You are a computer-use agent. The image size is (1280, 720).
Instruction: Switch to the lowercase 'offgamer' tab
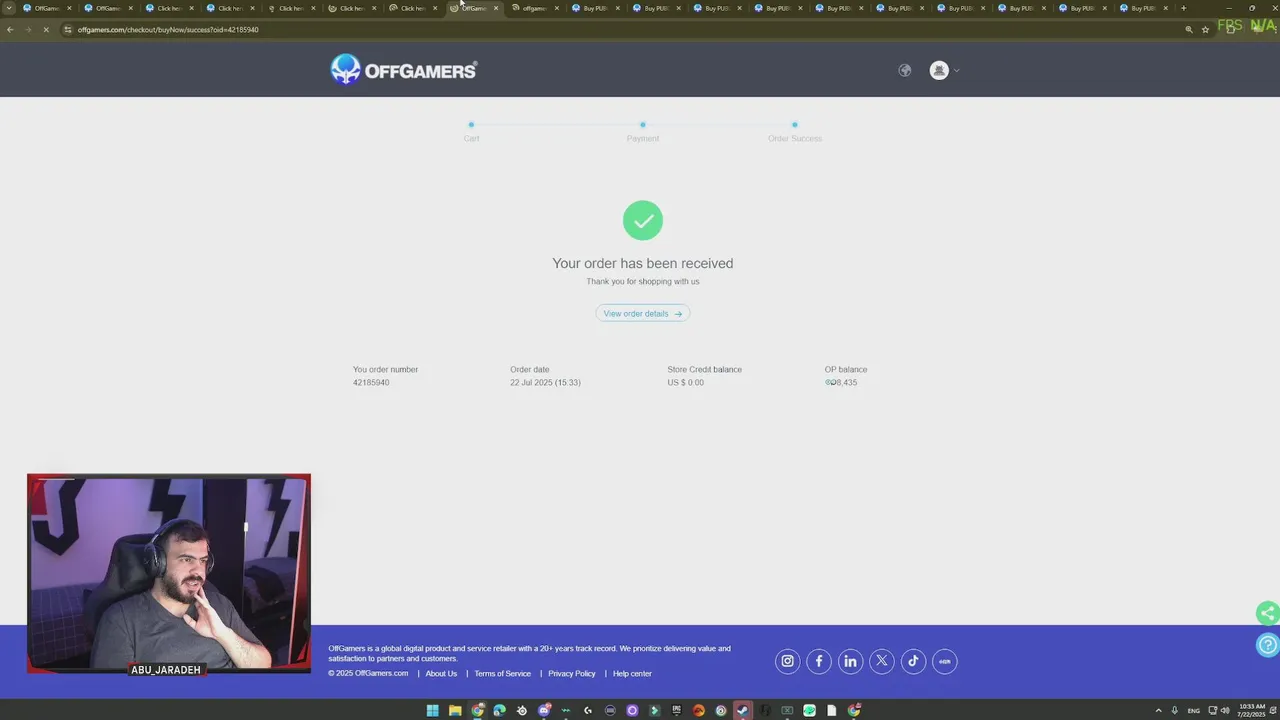point(535,8)
